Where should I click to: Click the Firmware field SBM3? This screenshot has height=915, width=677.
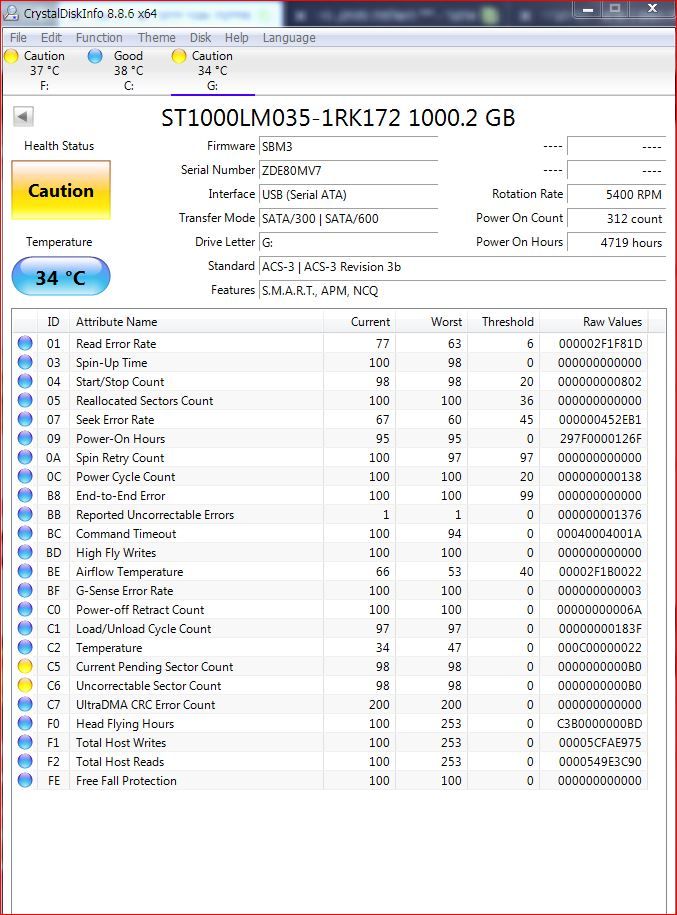[x=348, y=146]
